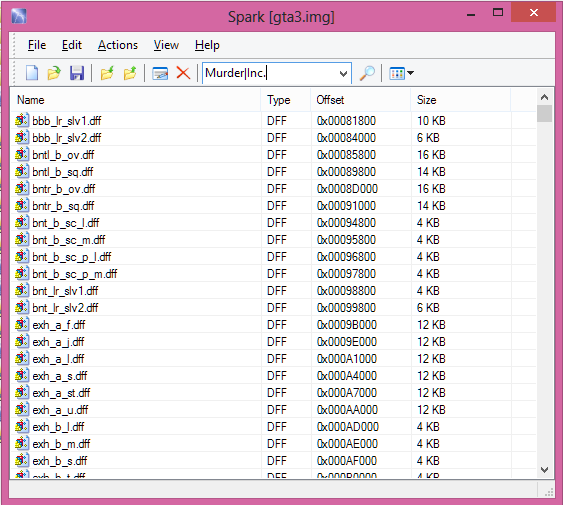Click the Spark app icon in title bar
This screenshot has width=563, height=505.
point(19,16)
